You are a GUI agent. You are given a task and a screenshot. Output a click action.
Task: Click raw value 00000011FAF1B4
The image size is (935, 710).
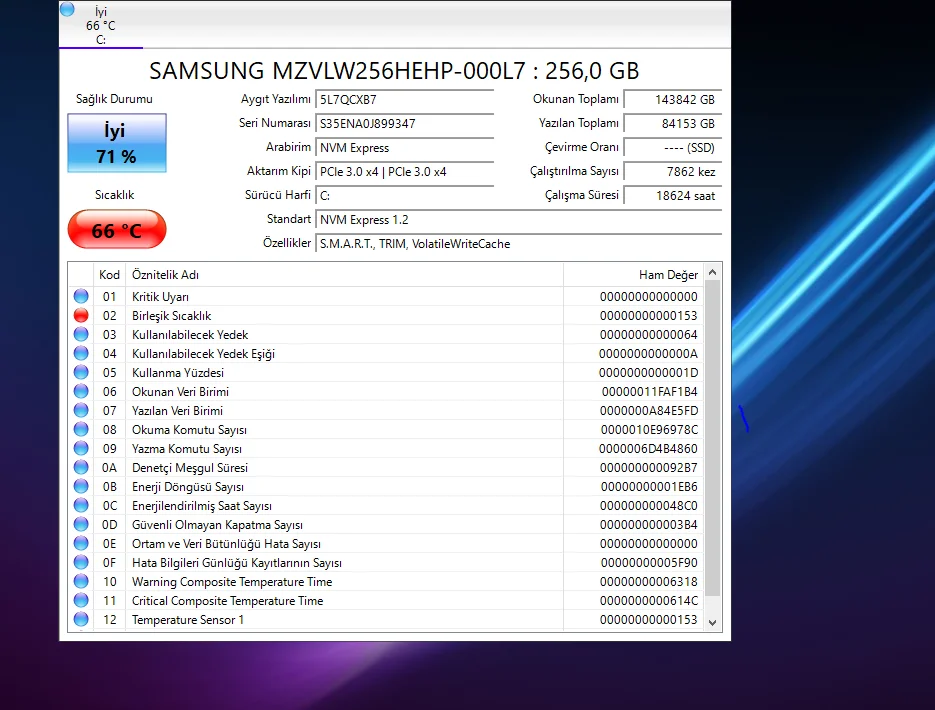point(649,392)
